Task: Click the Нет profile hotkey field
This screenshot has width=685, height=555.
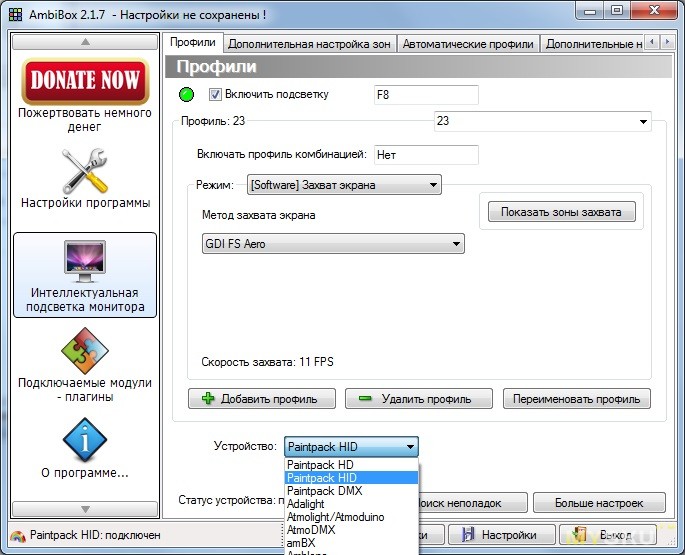Action: click(x=426, y=155)
